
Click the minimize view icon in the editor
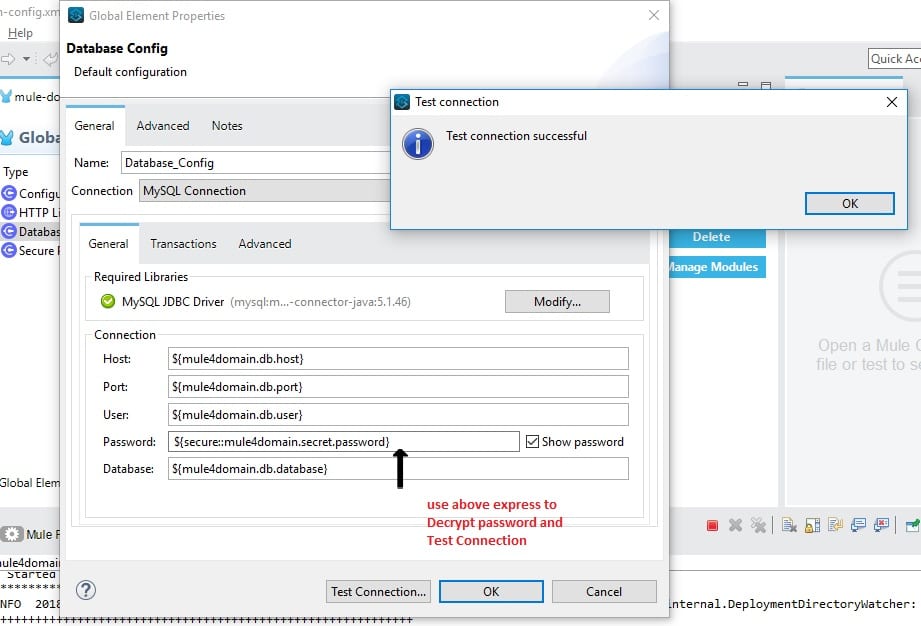tap(743, 85)
